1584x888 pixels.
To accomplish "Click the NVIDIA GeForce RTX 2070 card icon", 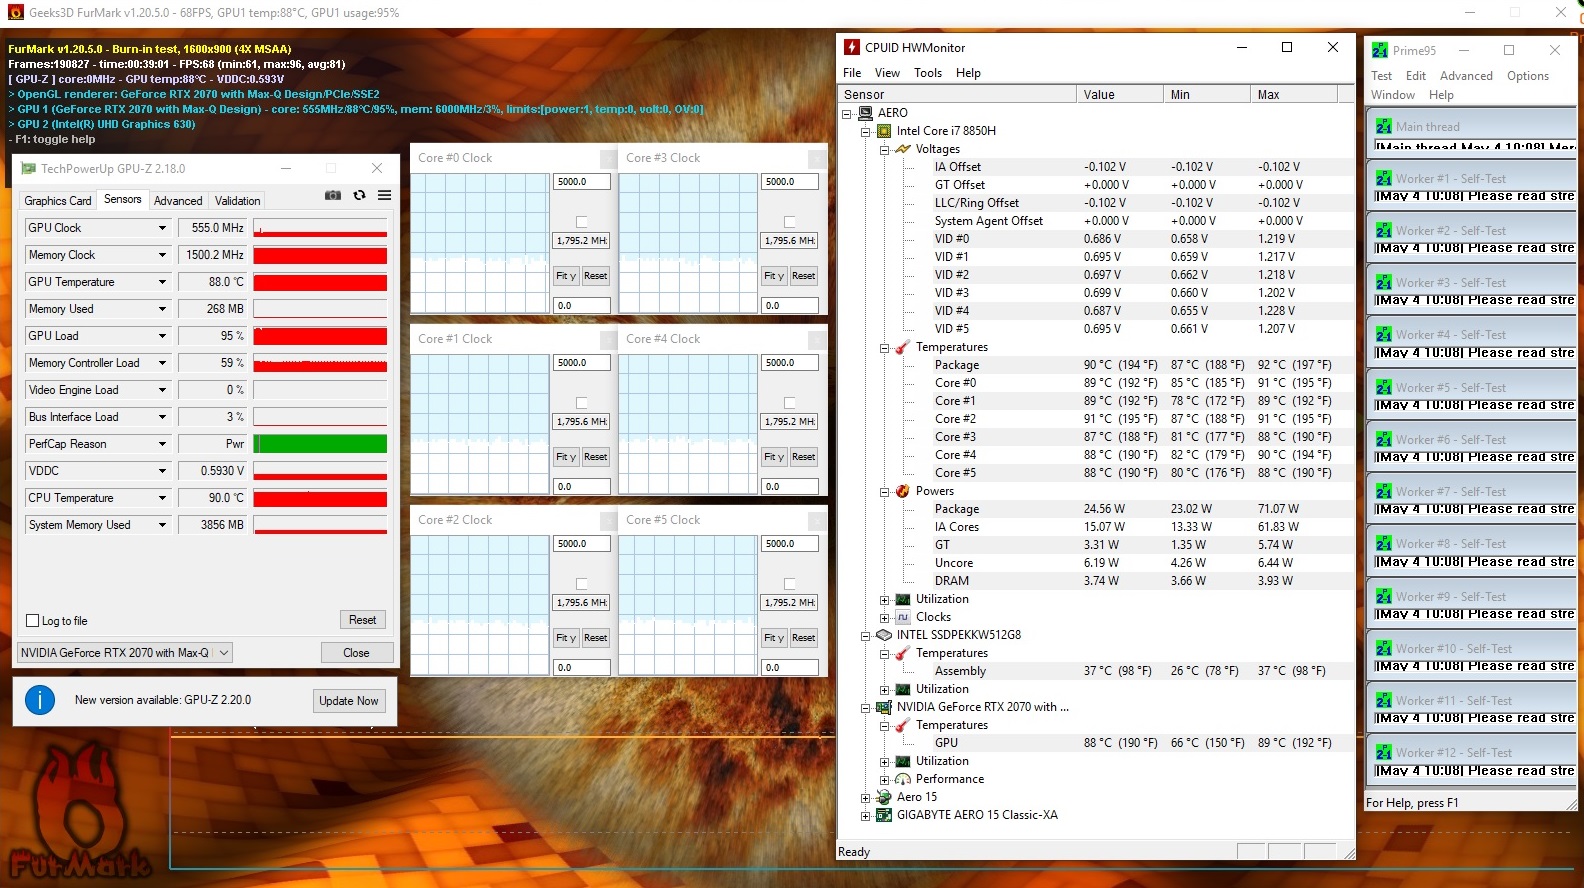I will coord(884,707).
